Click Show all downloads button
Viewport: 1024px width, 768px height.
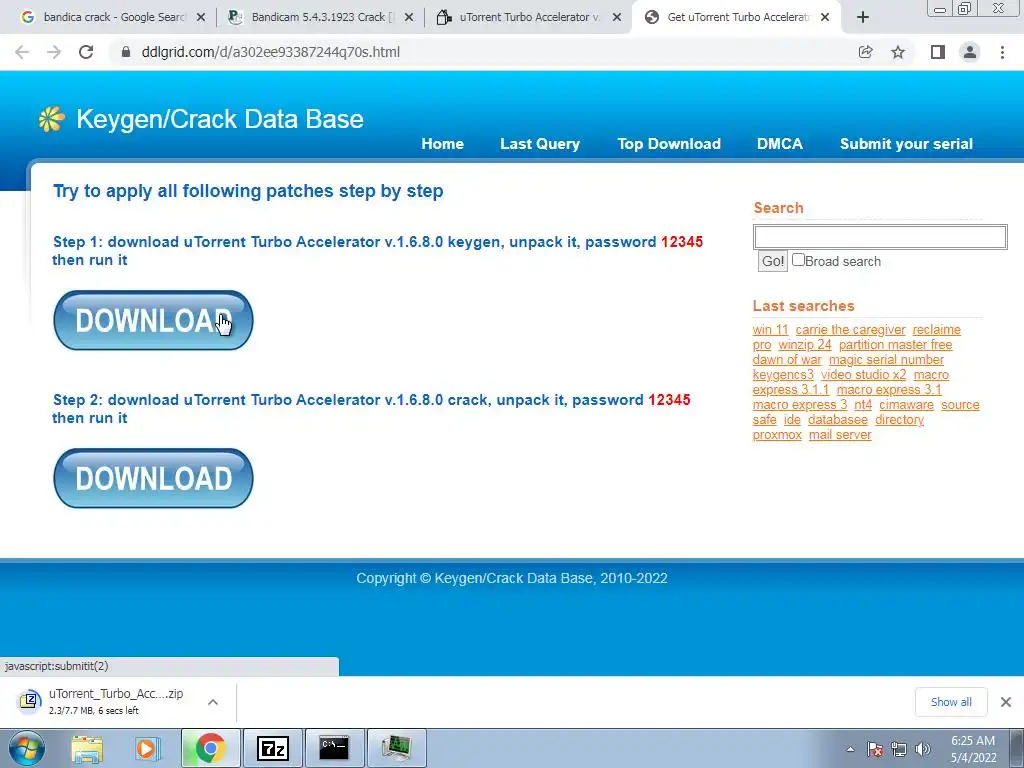tap(951, 702)
